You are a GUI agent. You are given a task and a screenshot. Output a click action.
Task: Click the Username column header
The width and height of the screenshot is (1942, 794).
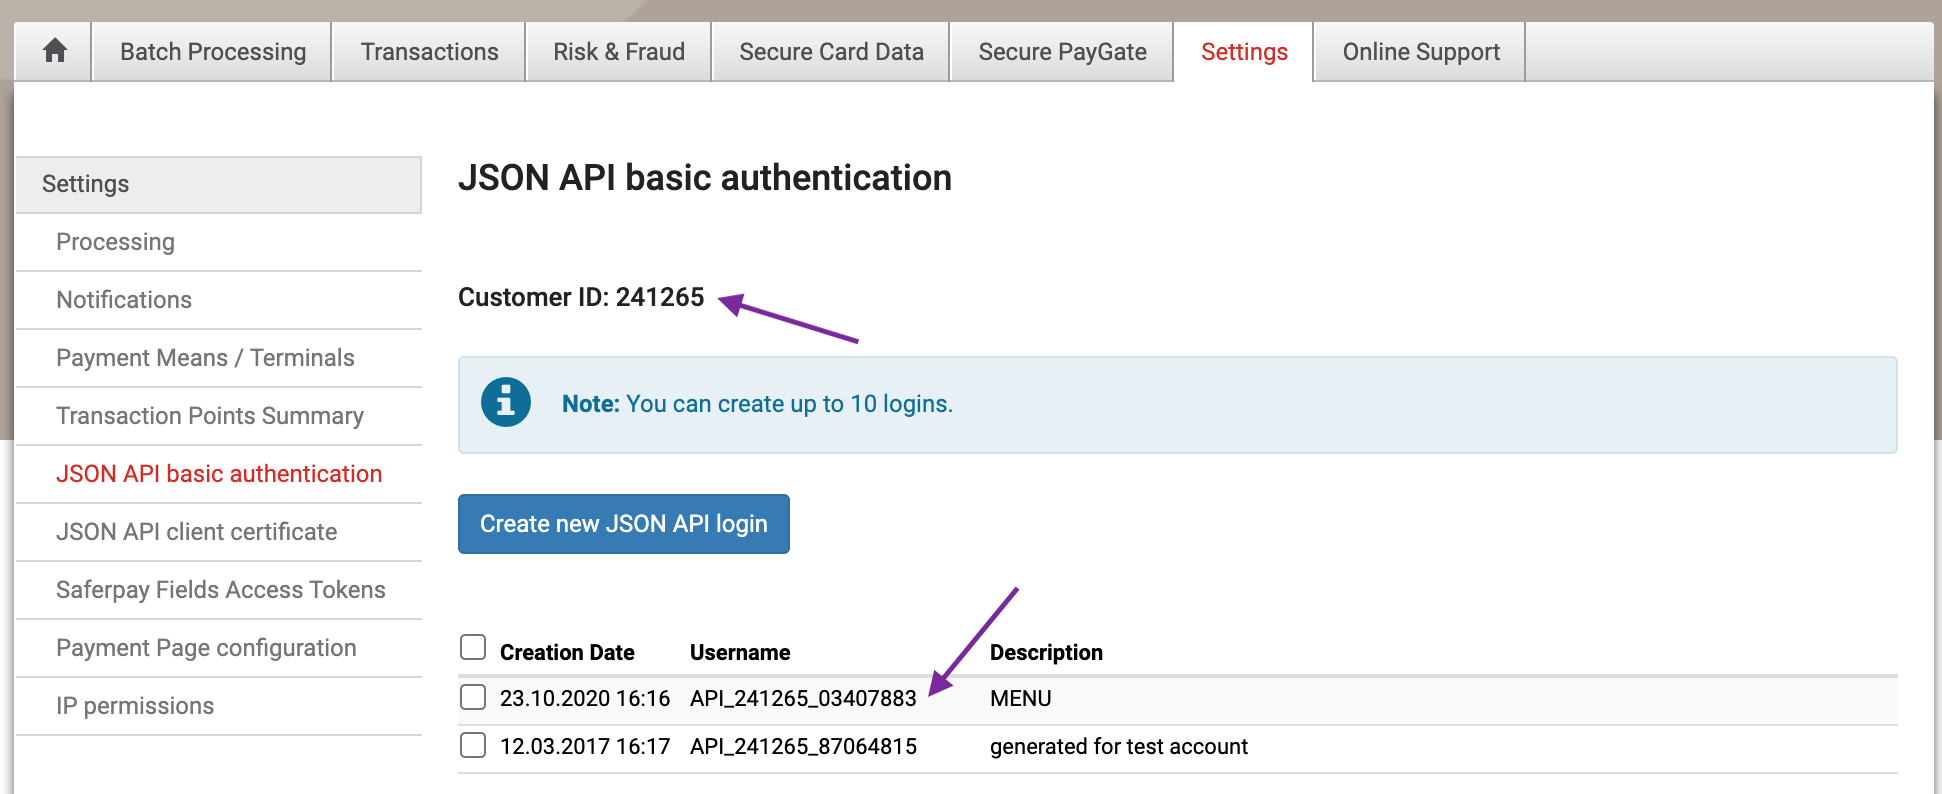tap(740, 652)
